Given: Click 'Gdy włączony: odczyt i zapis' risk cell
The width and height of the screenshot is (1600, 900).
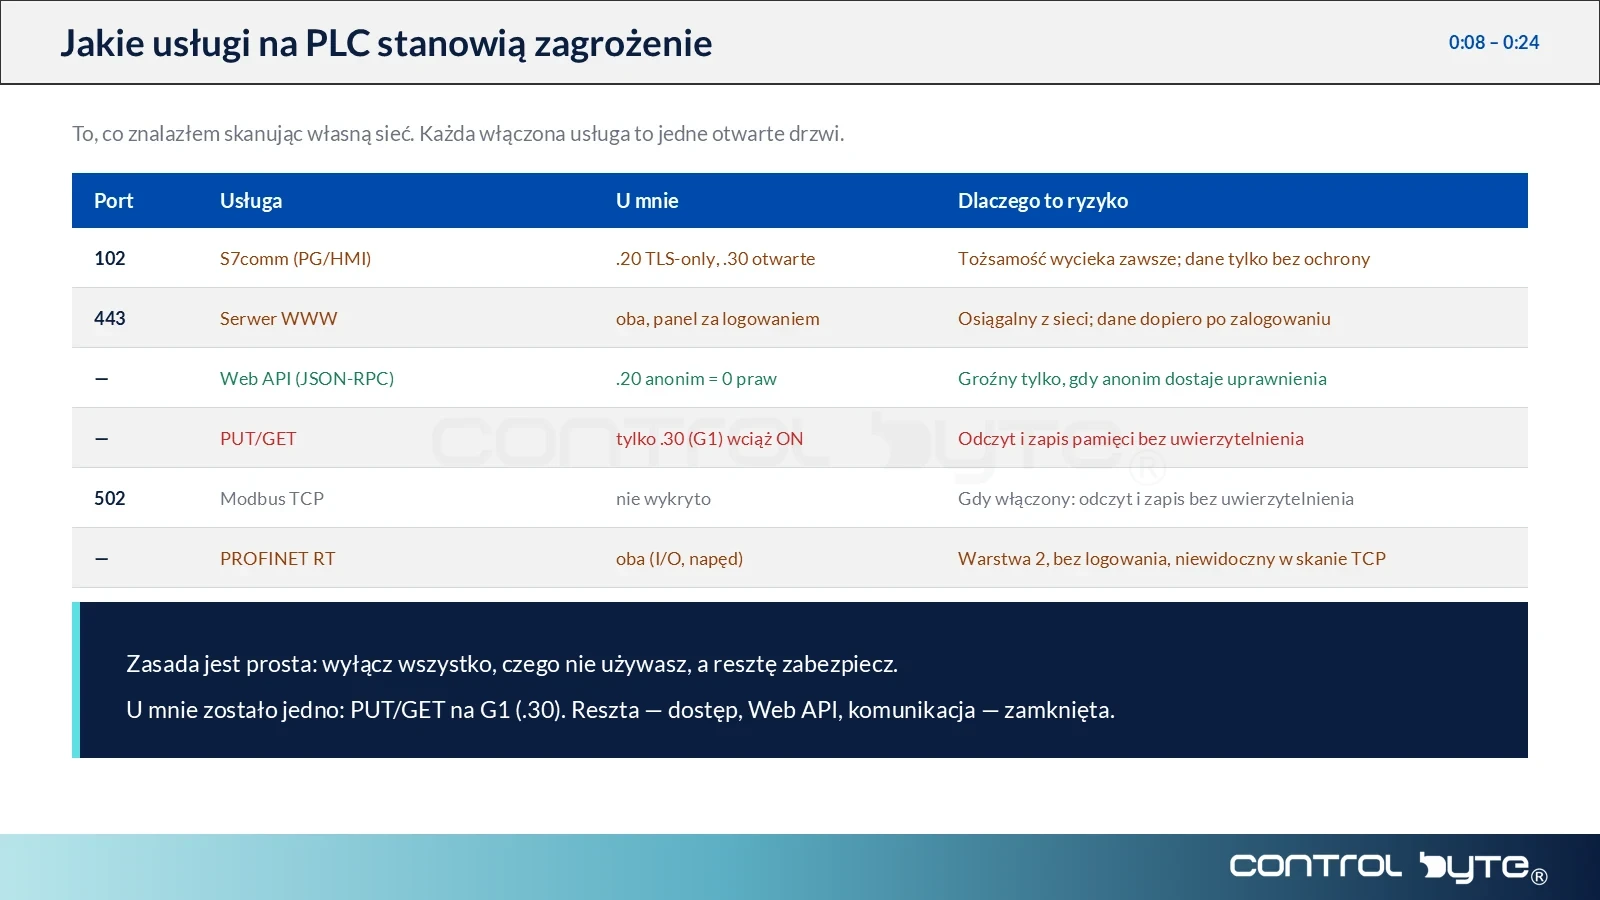Looking at the screenshot, I should [x=1155, y=498].
